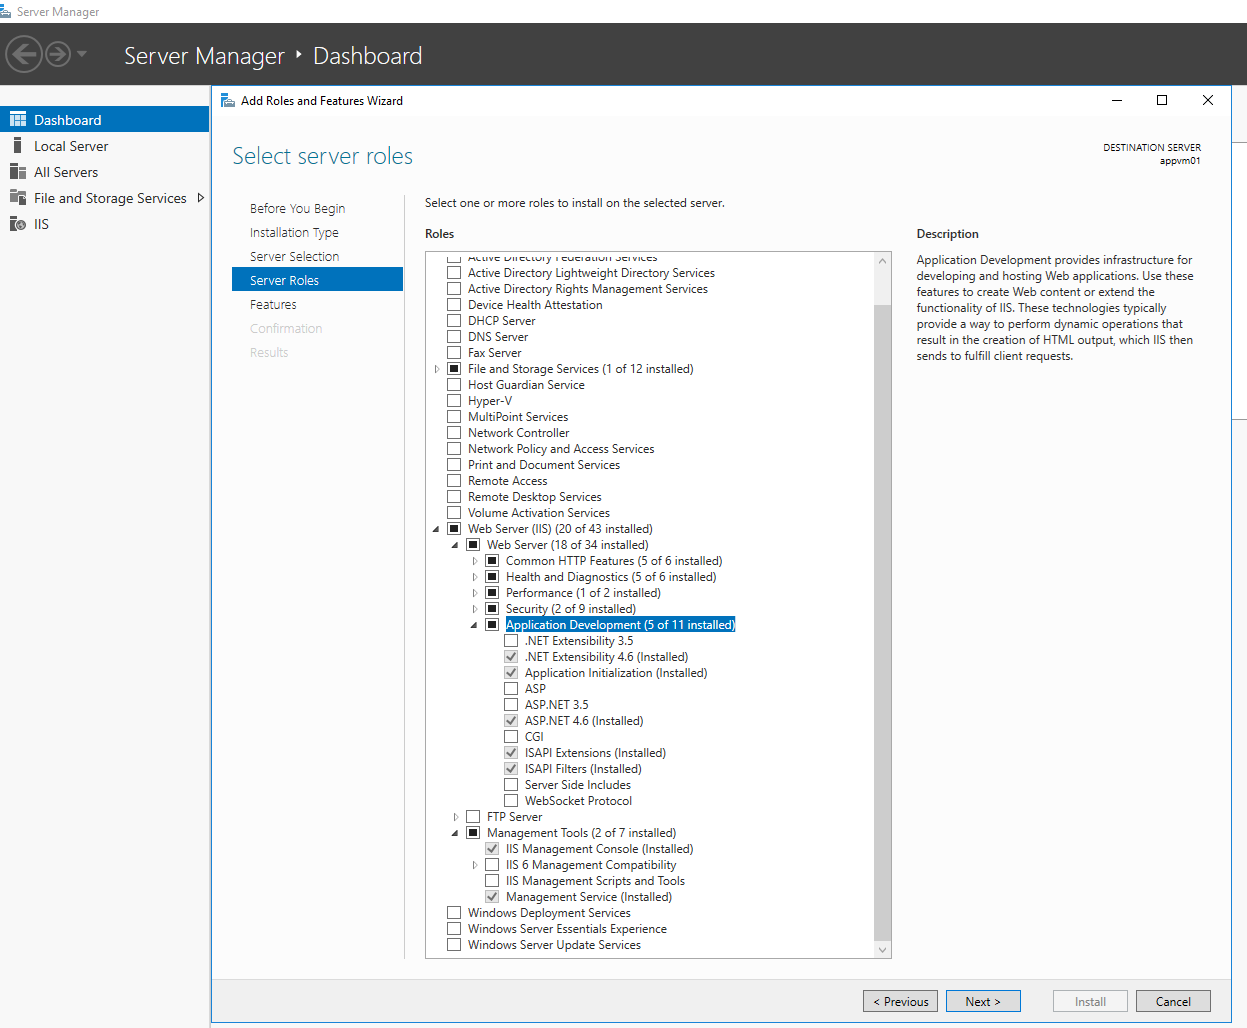
Task: Expand the Security node
Action: [x=475, y=609]
